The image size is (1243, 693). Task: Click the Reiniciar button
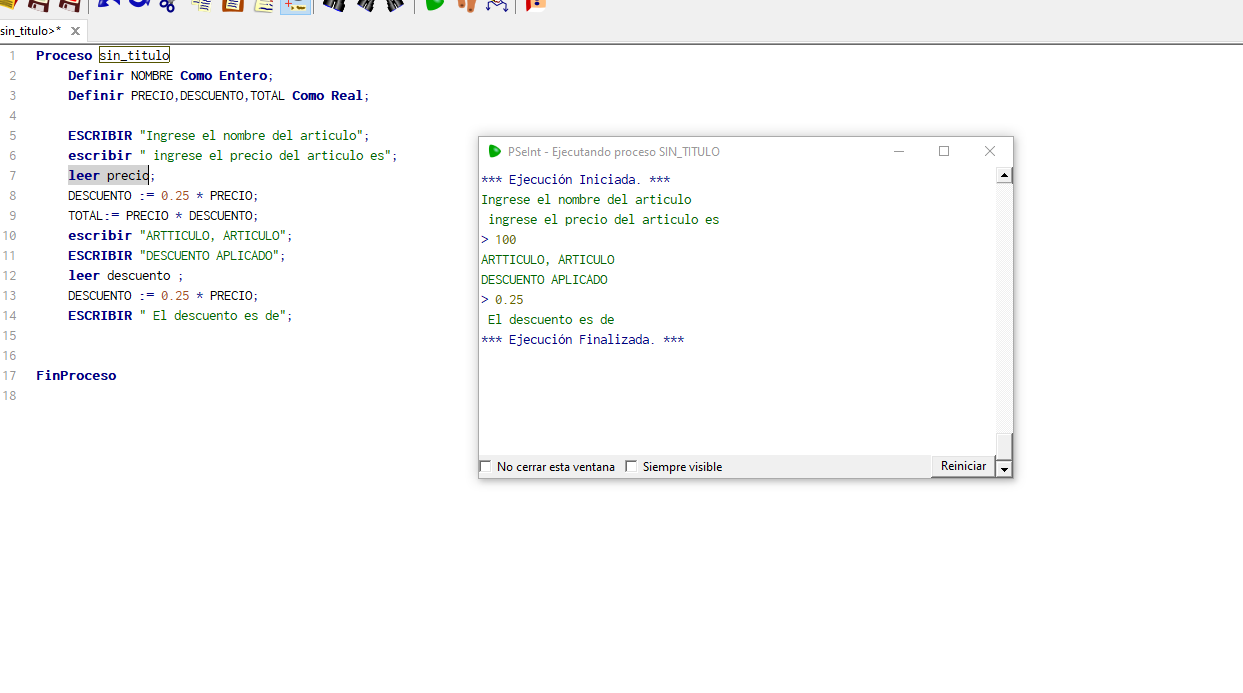tap(963, 466)
